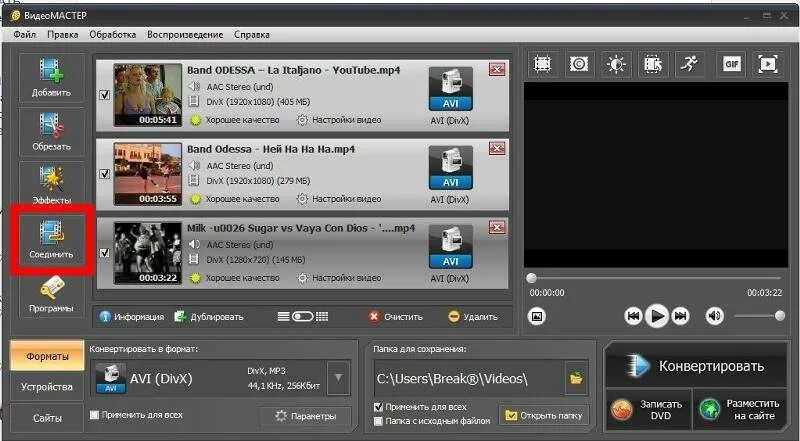Click the AVI format icon of La Italjano

point(451,89)
